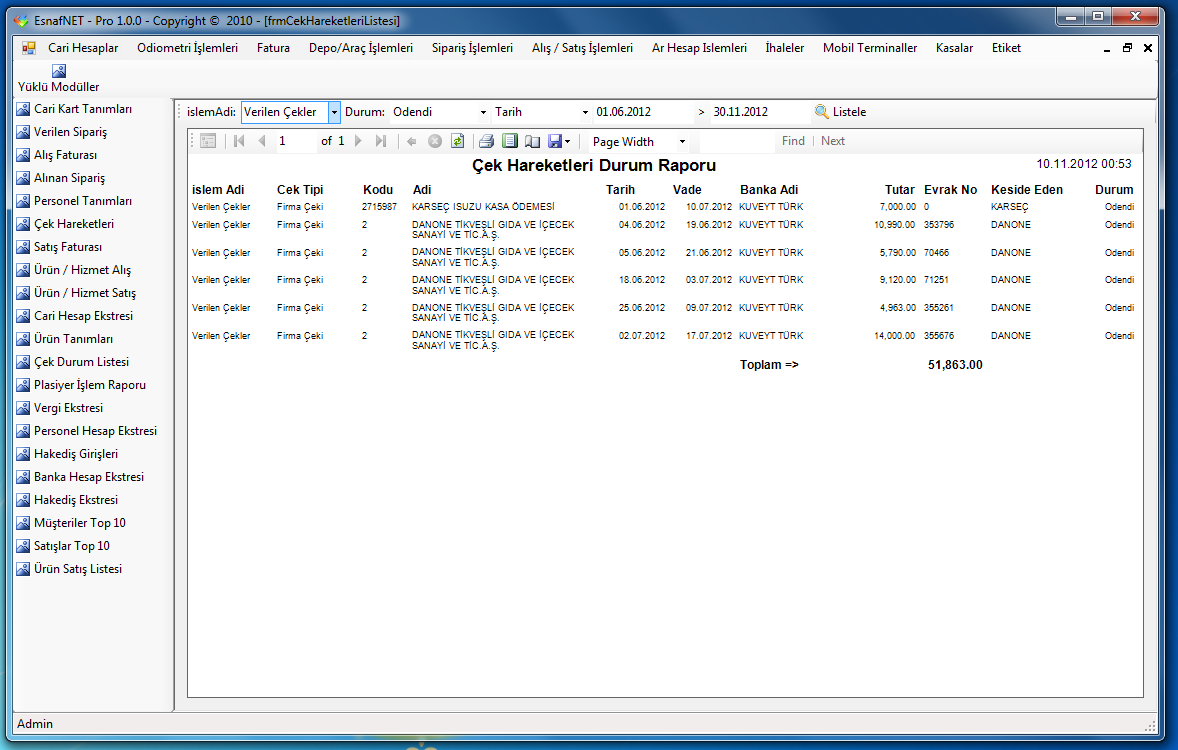Open the Durum Odendi dropdown
Image resolution: width=1178 pixels, height=750 pixels.
[x=483, y=112]
